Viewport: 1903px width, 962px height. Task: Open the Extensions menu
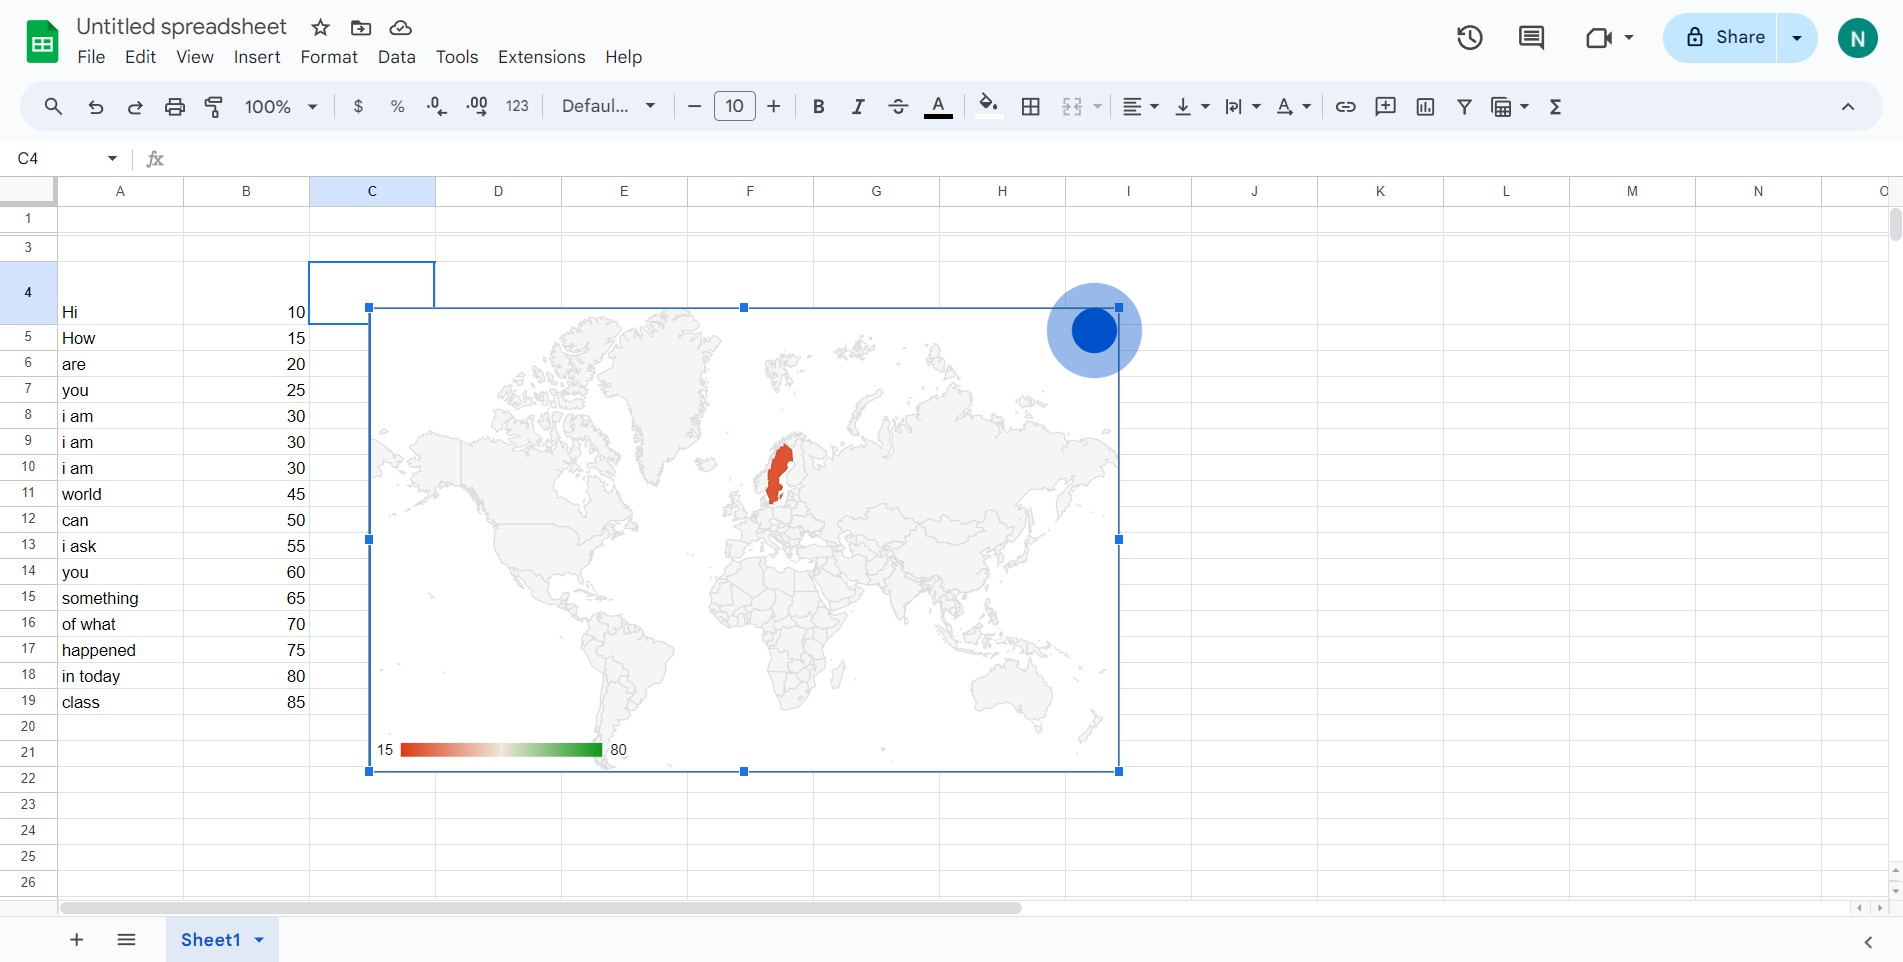[542, 57]
